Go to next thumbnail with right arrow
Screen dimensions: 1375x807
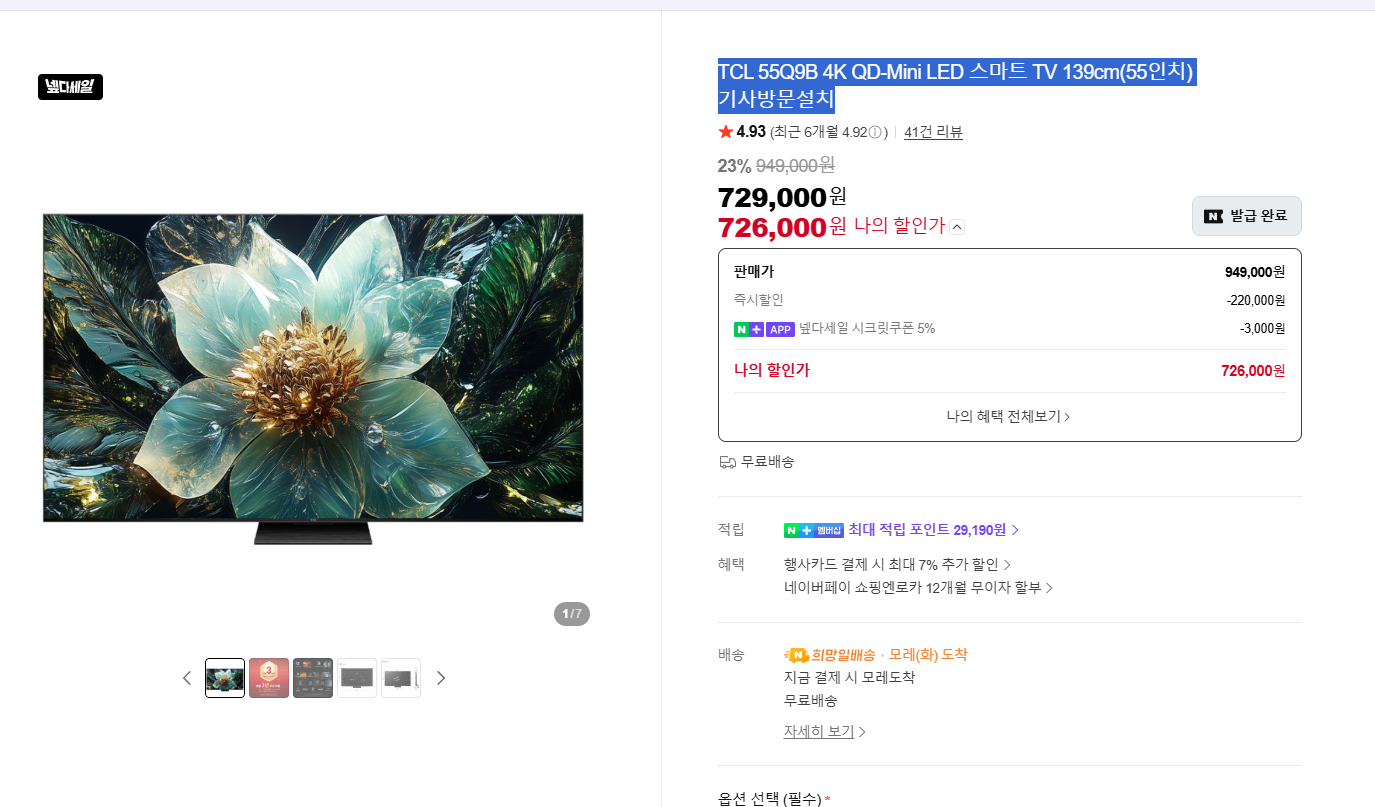[x=440, y=678]
